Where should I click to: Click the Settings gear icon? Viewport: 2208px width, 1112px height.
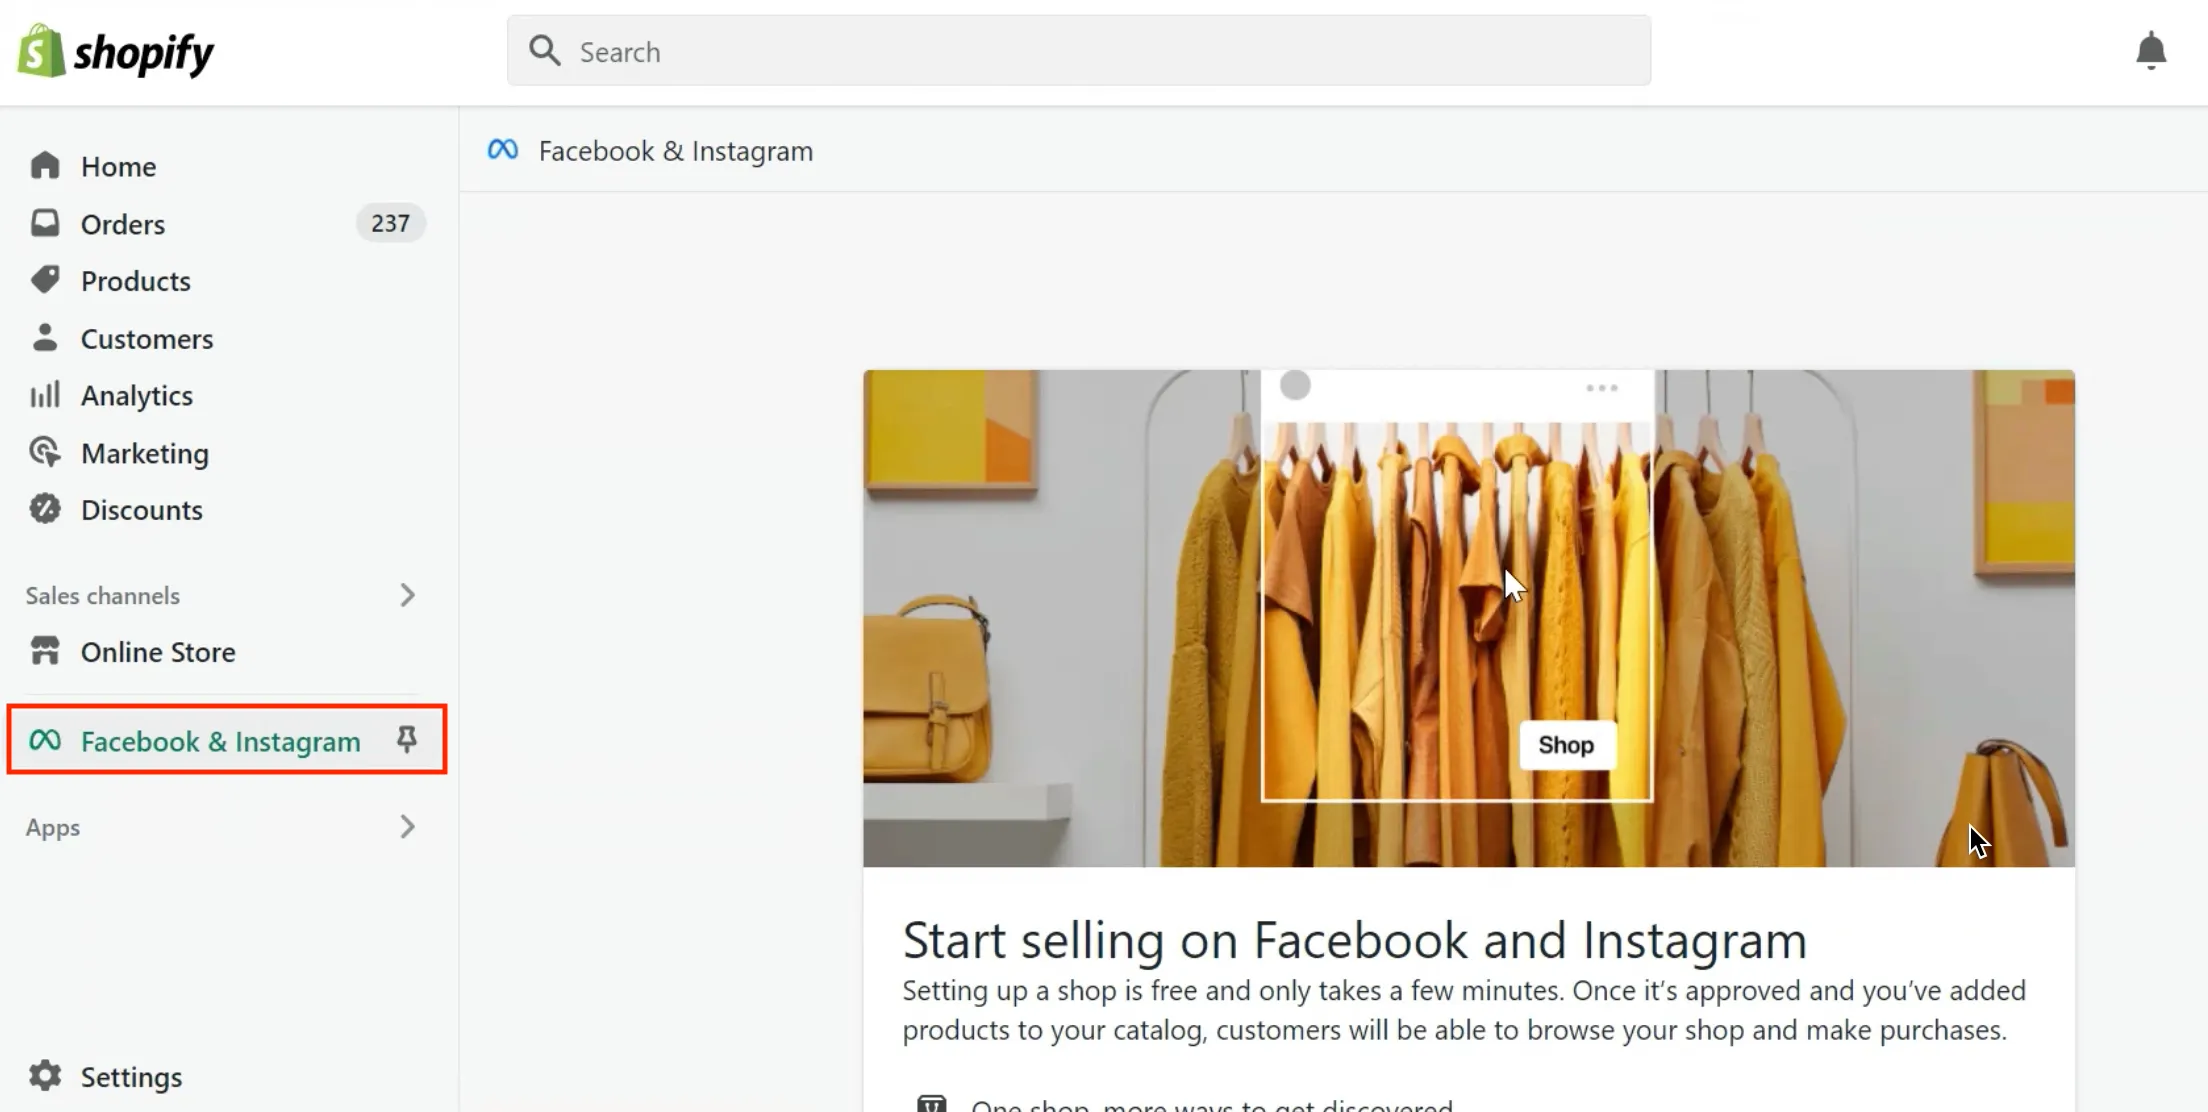[x=45, y=1075]
